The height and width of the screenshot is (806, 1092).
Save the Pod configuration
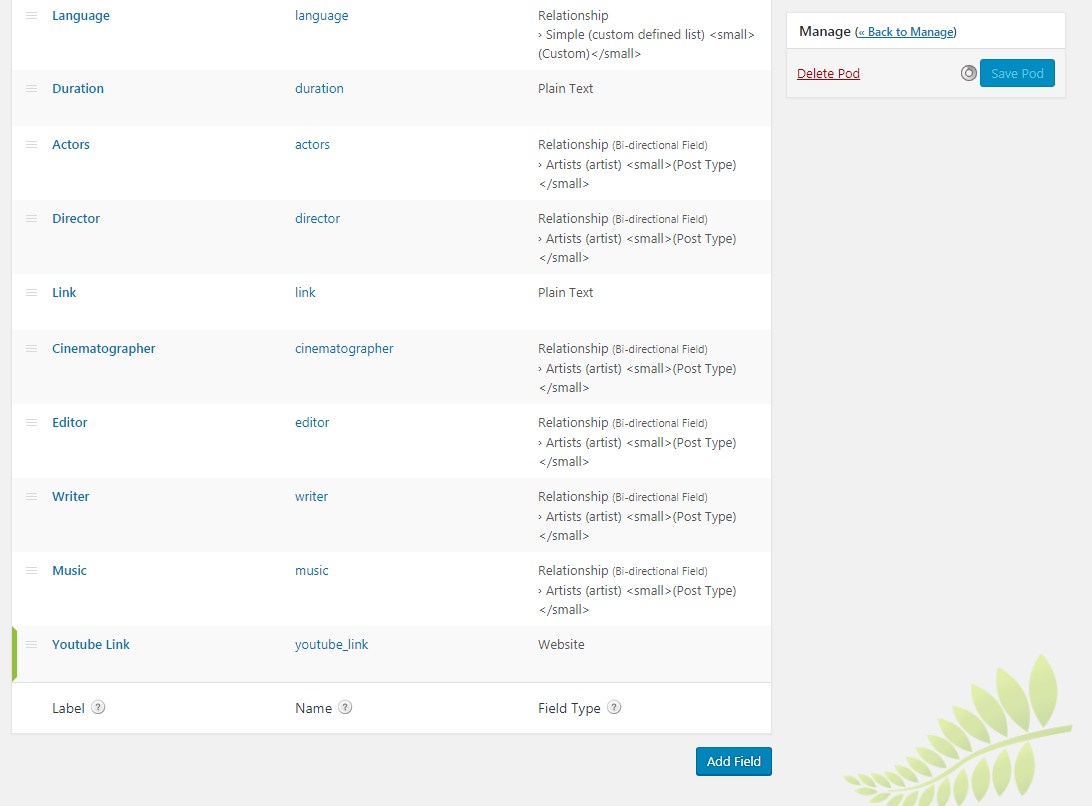[1017, 72]
